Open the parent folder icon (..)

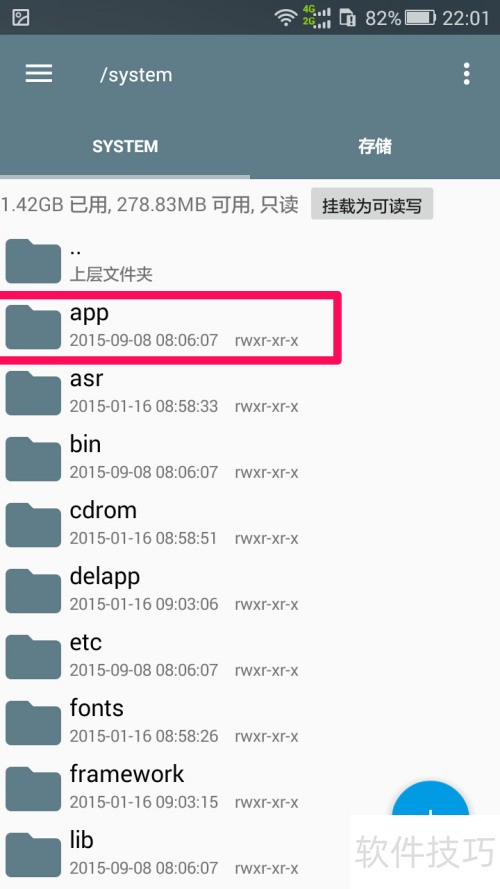[33, 261]
